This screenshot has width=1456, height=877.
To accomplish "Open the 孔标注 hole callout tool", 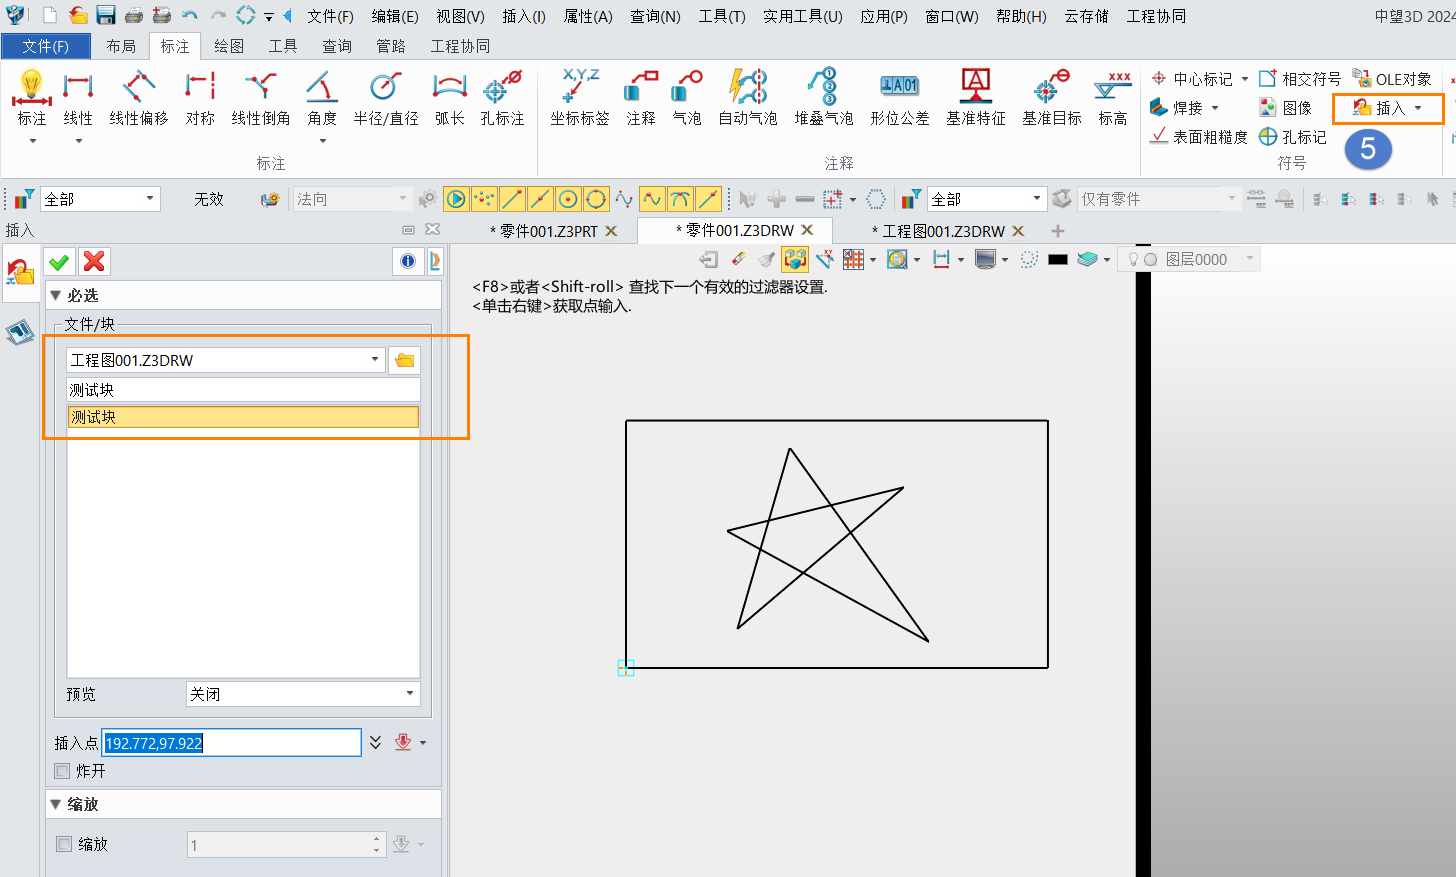I will click(502, 98).
